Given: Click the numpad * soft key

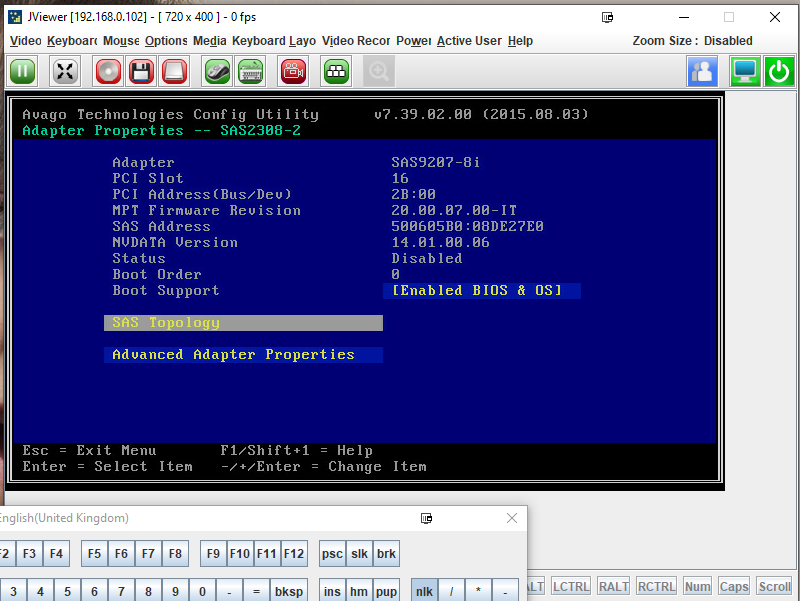Looking at the screenshot, I should pyautogui.click(x=478, y=591).
